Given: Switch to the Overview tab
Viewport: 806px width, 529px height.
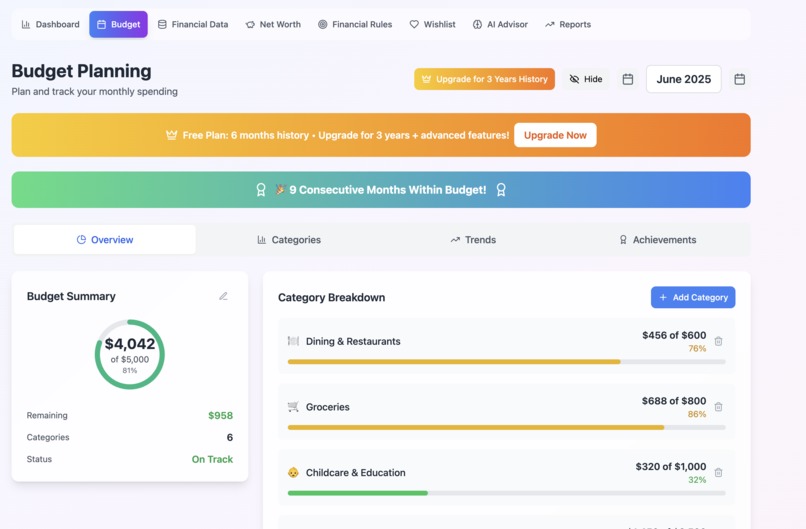Looking at the screenshot, I should (x=105, y=240).
